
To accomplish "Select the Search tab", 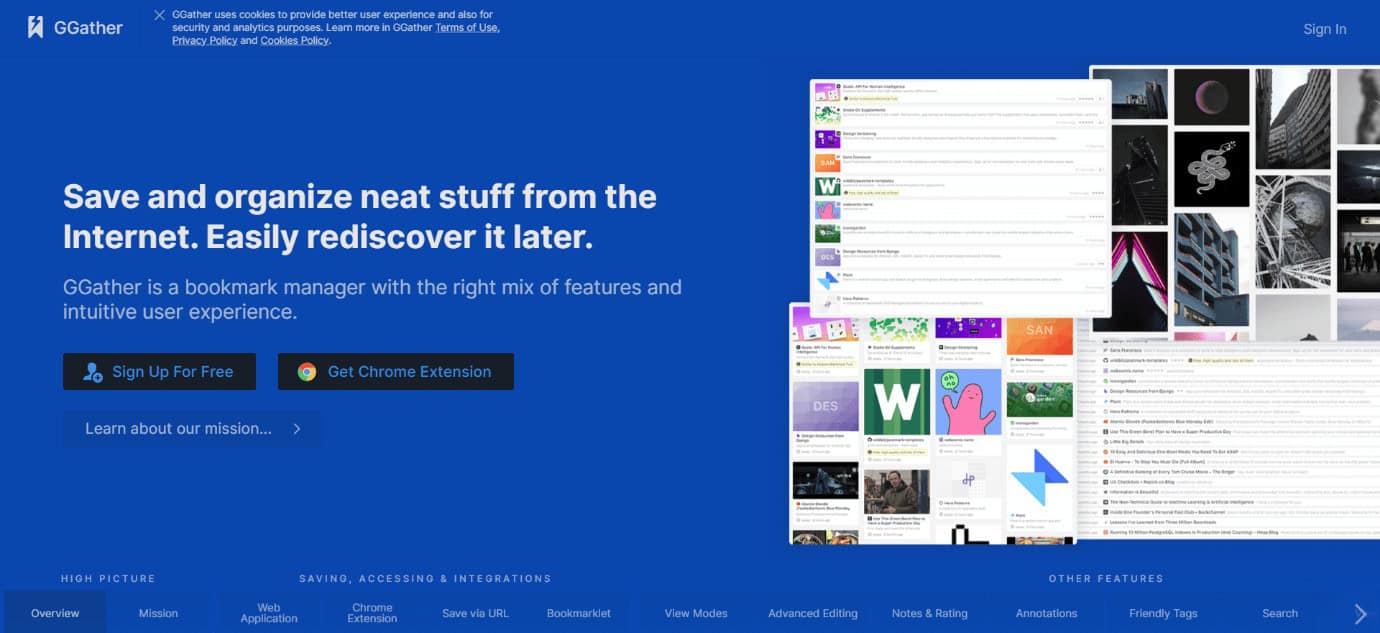I will [1280, 613].
